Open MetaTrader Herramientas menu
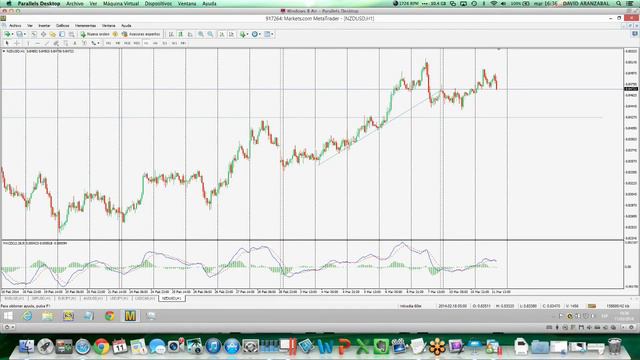Viewport: 640px width, 360px height. tap(85, 25)
